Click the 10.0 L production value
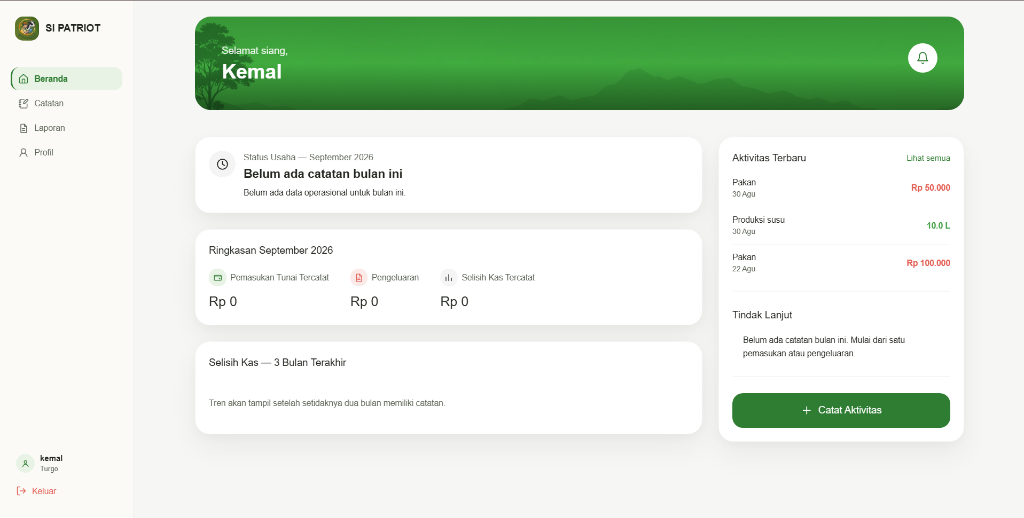 (x=938, y=226)
